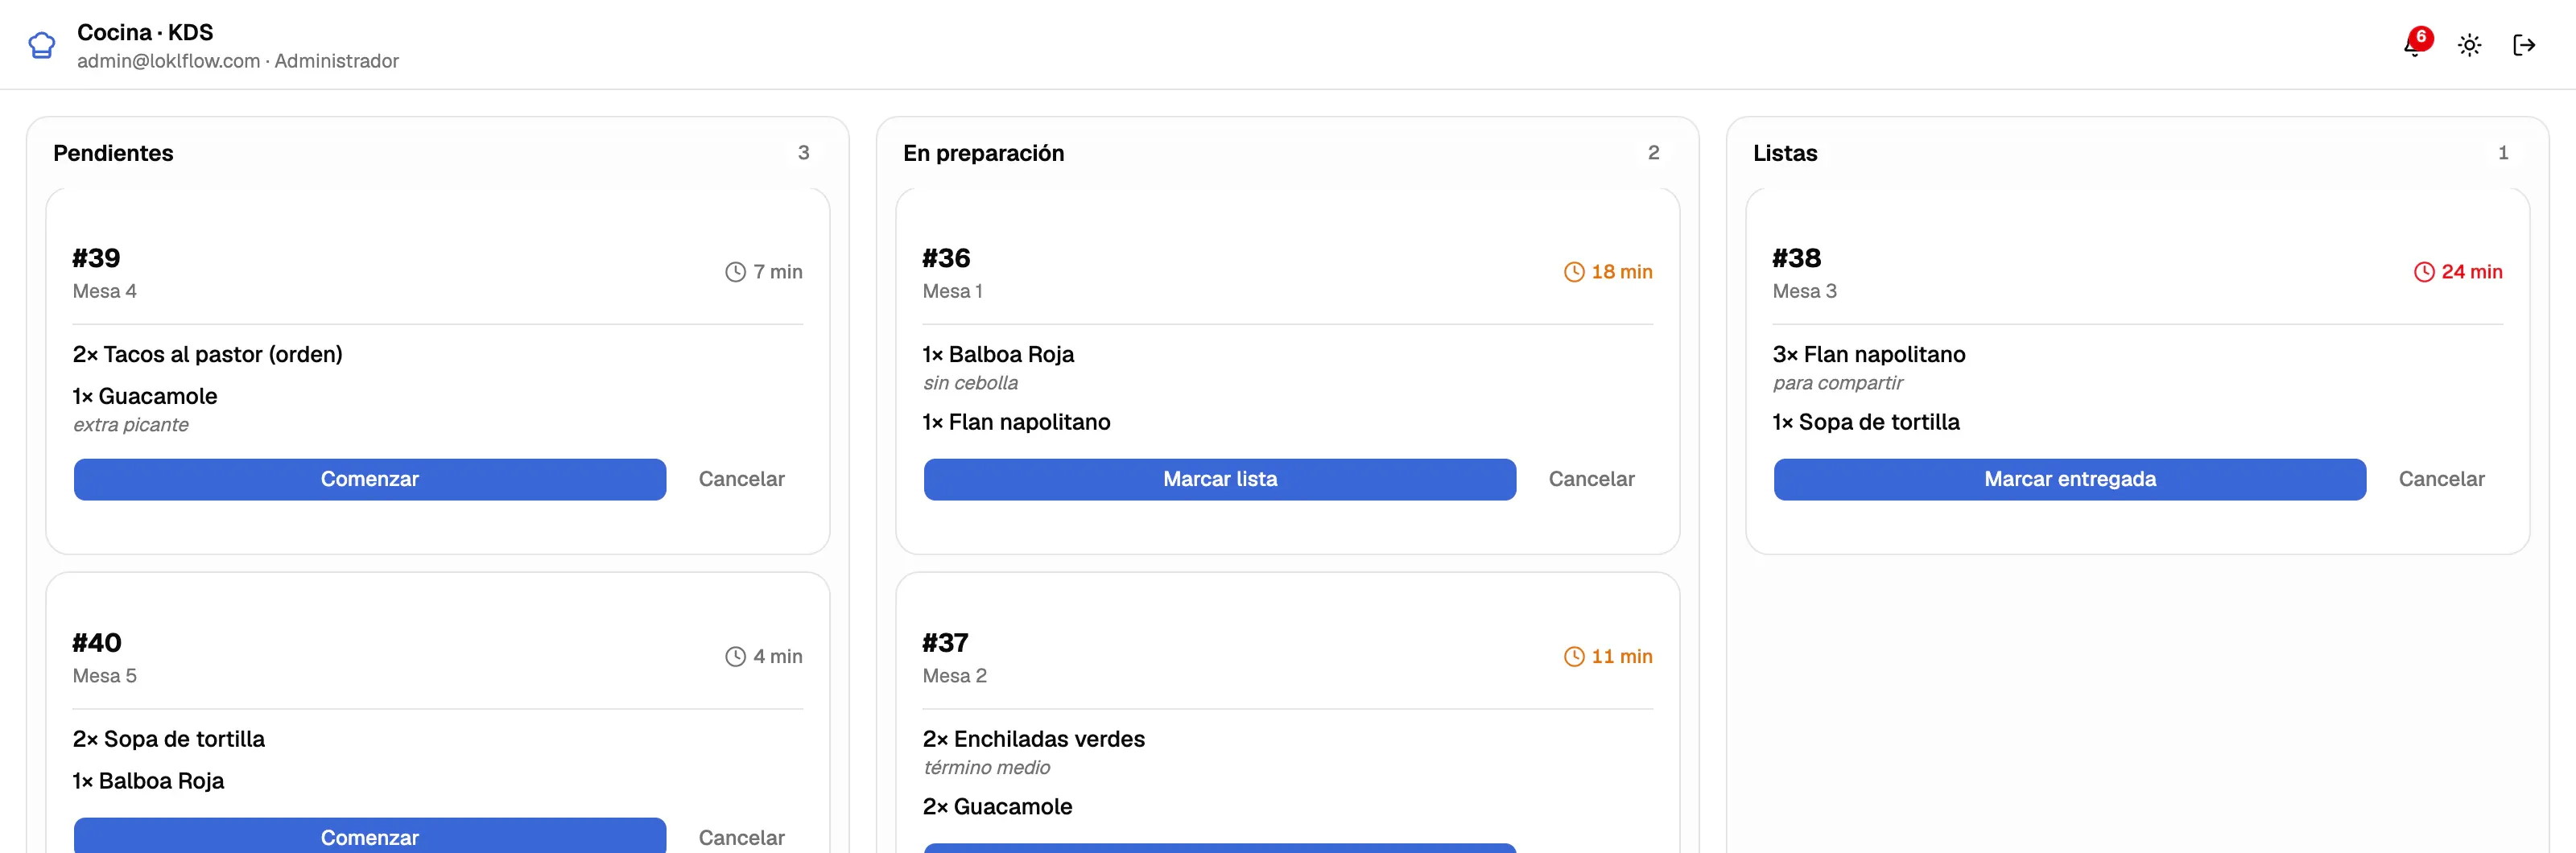Start order #40 with Comenzar button
The height and width of the screenshot is (853, 2576).
click(370, 836)
